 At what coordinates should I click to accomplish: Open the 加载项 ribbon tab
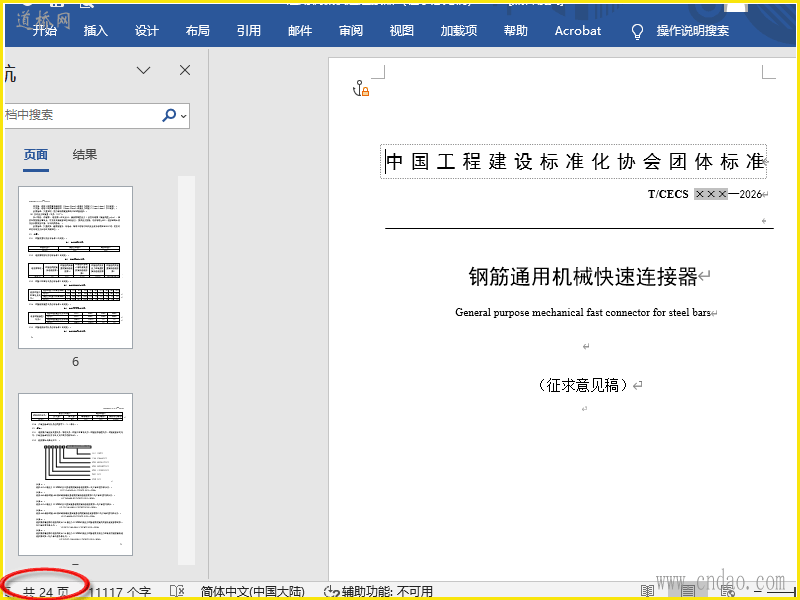459,31
